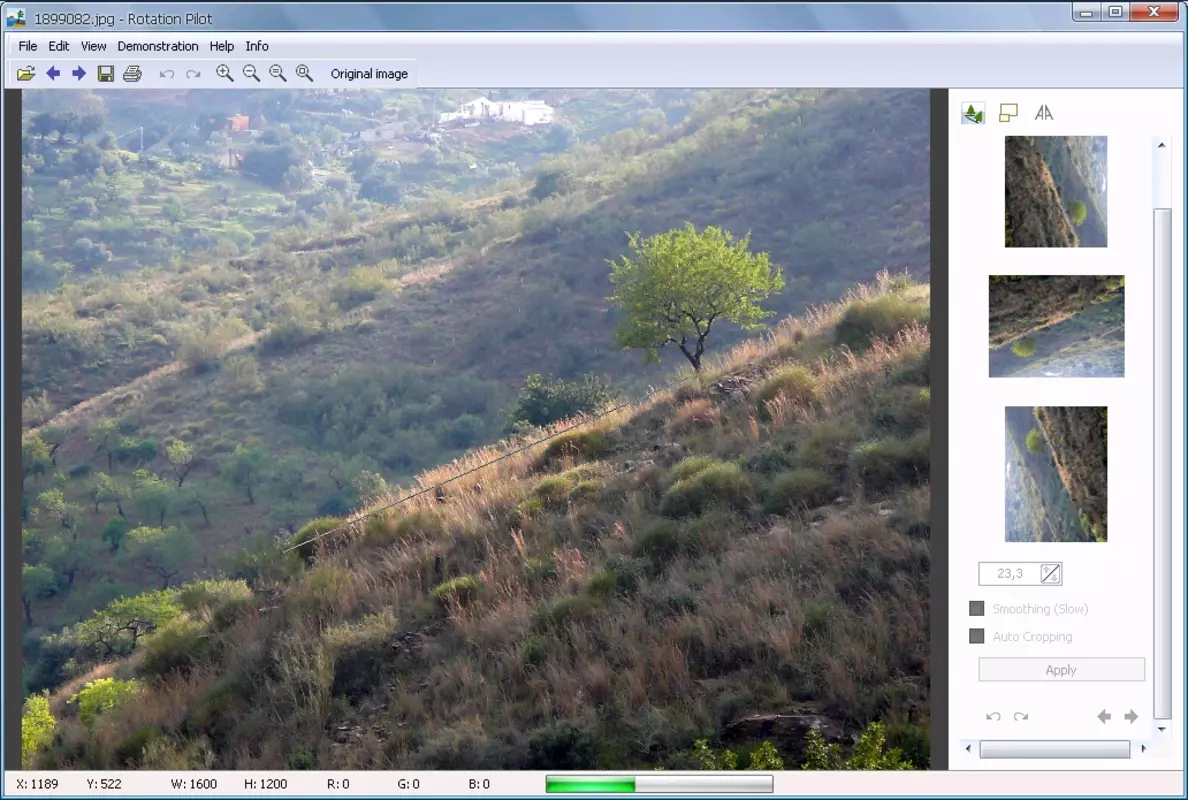Zoom out with the minus magnifier

pyautogui.click(x=251, y=73)
